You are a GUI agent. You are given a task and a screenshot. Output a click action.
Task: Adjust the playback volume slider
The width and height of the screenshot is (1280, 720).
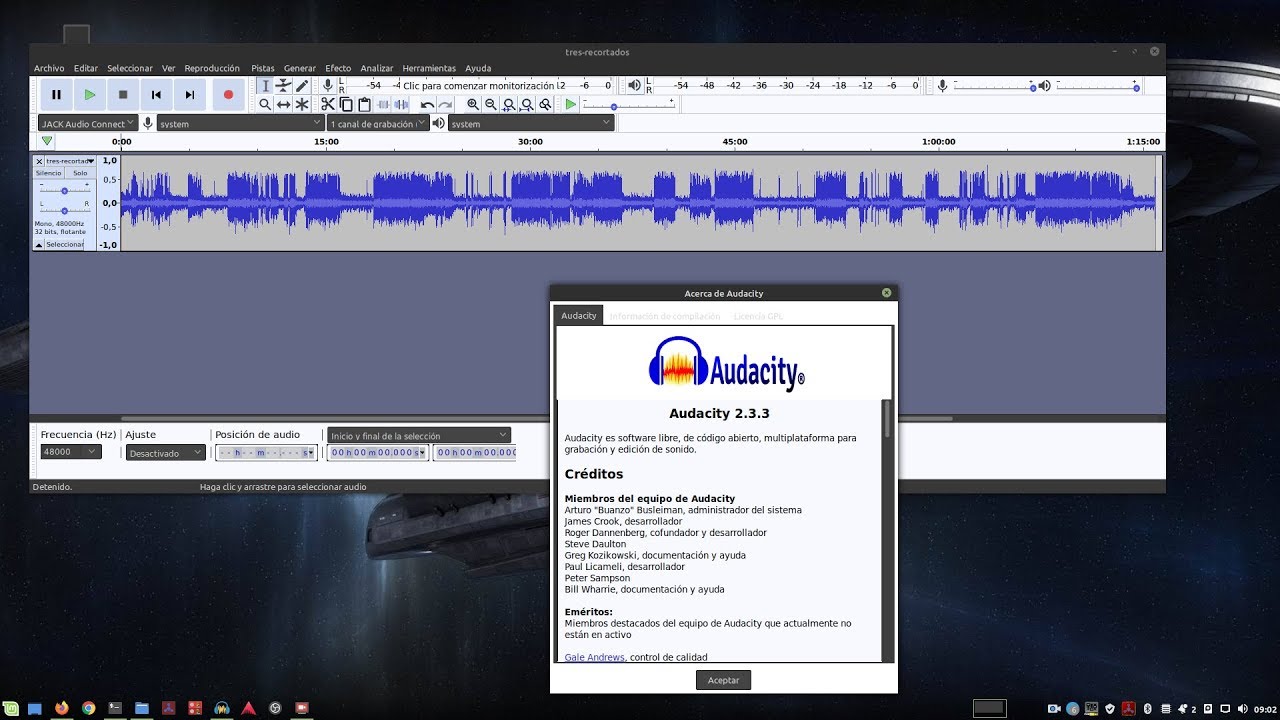pyautogui.click(x=1097, y=87)
